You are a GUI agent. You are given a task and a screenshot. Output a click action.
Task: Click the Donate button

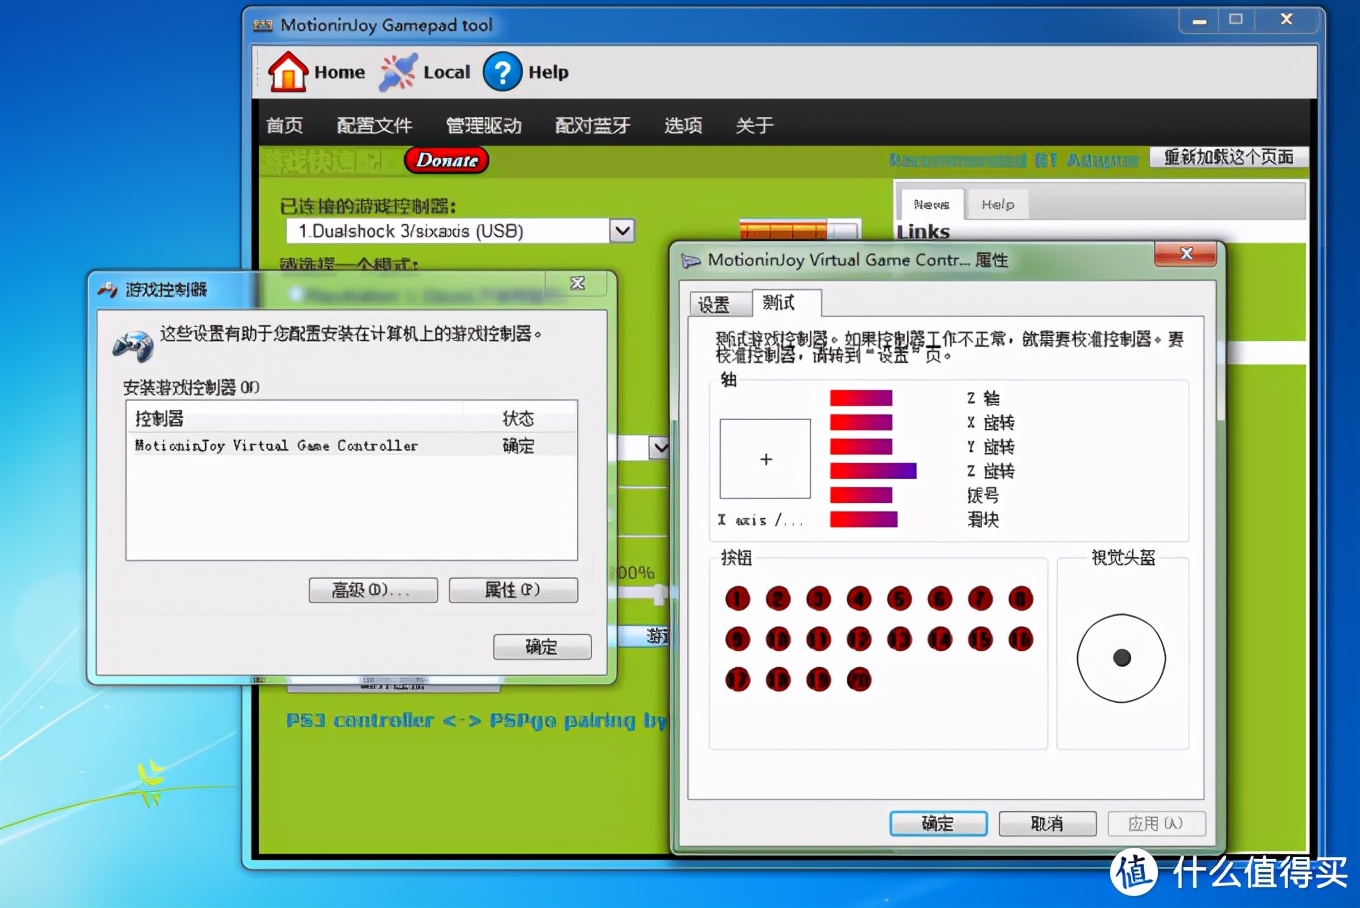[x=445, y=160]
